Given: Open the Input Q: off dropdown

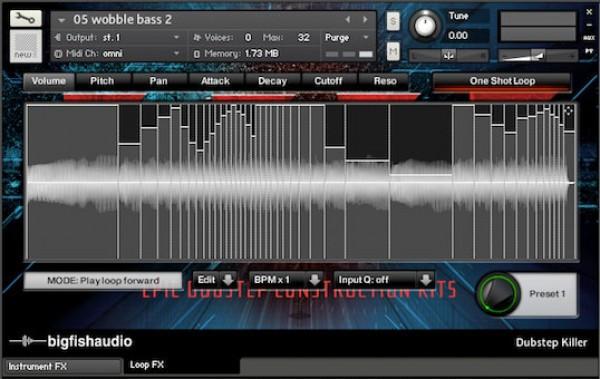Looking at the screenshot, I should (384, 280).
